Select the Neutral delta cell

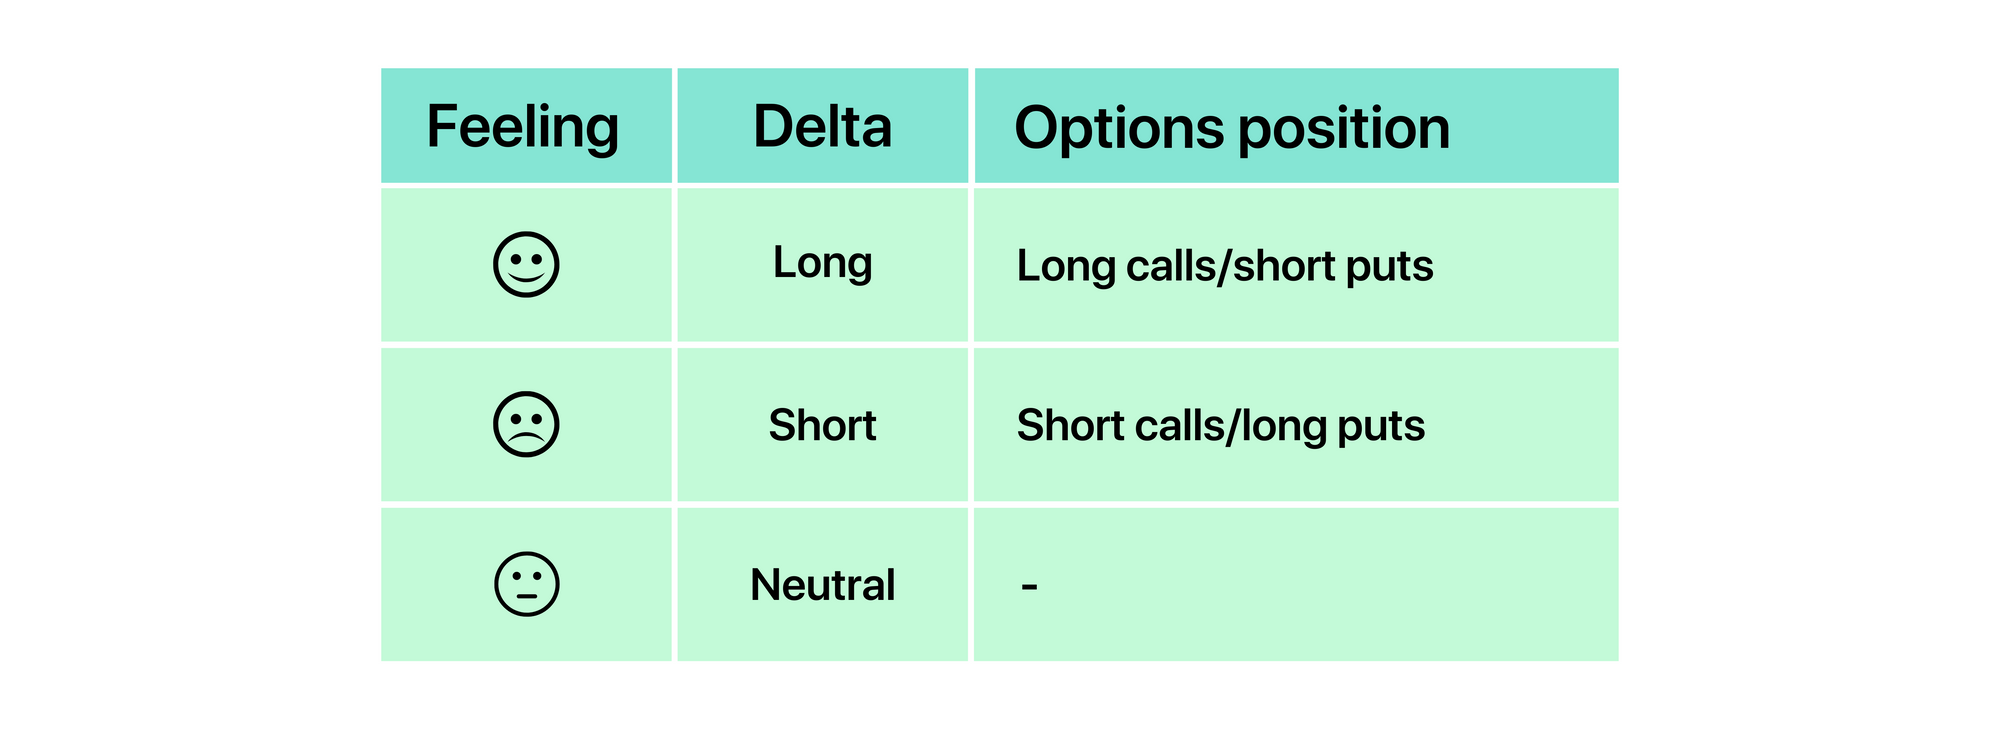pos(823,584)
